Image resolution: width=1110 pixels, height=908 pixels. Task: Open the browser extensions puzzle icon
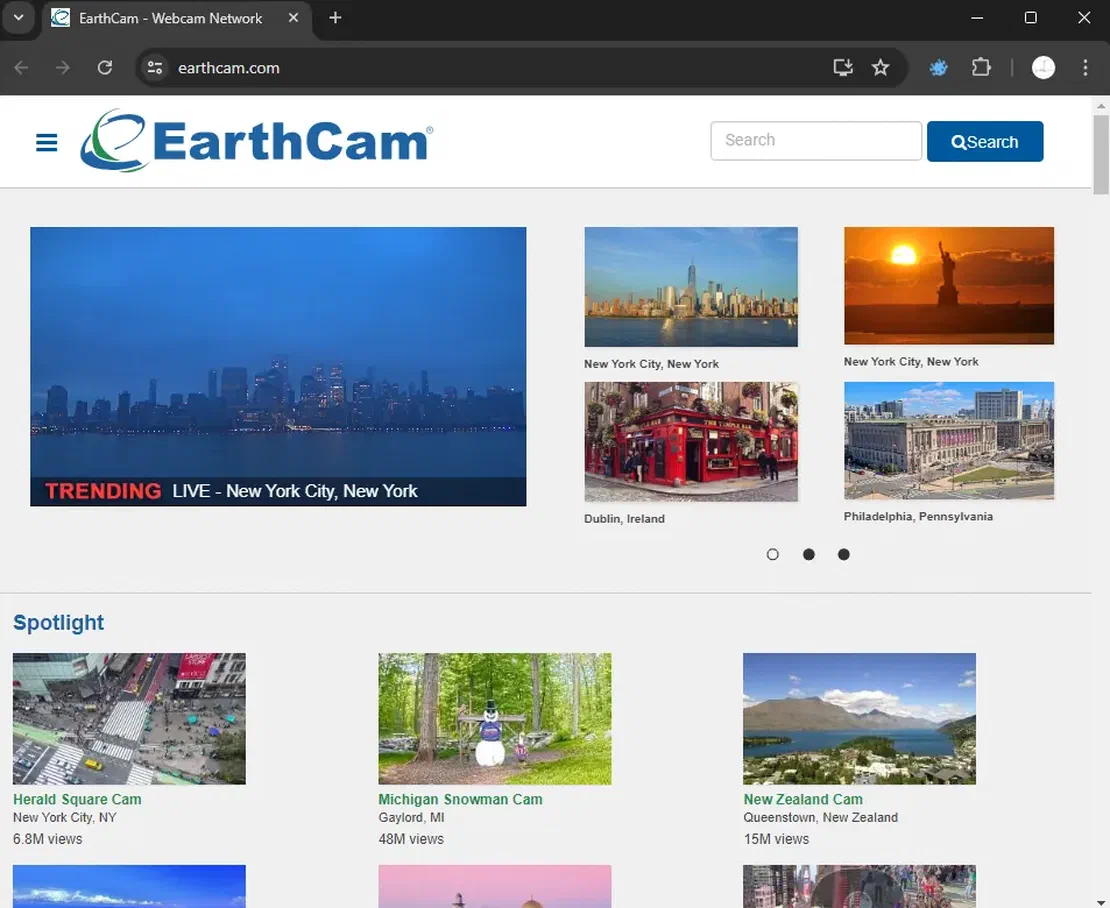pyautogui.click(x=981, y=67)
